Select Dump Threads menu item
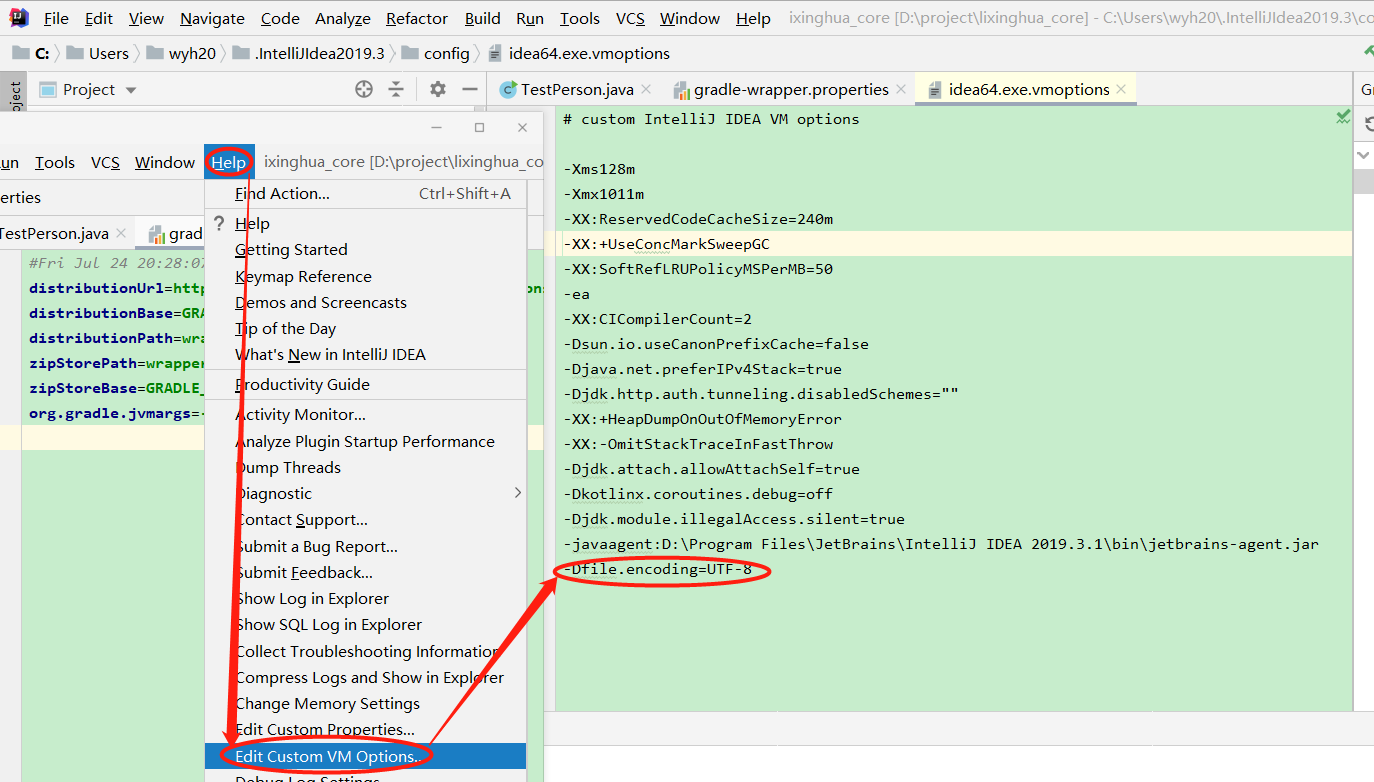Viewport: 1374px width, 782px height. pyautogui.click(x=365, y=467)
